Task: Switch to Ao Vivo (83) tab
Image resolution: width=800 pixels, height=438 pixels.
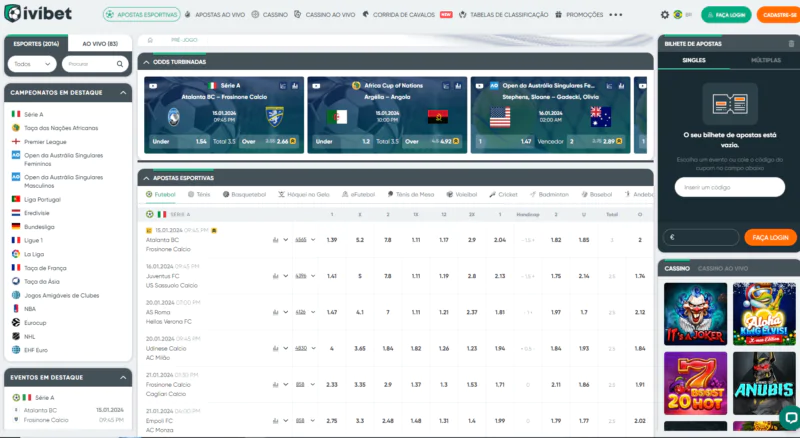Action: [x=100, y=44]
